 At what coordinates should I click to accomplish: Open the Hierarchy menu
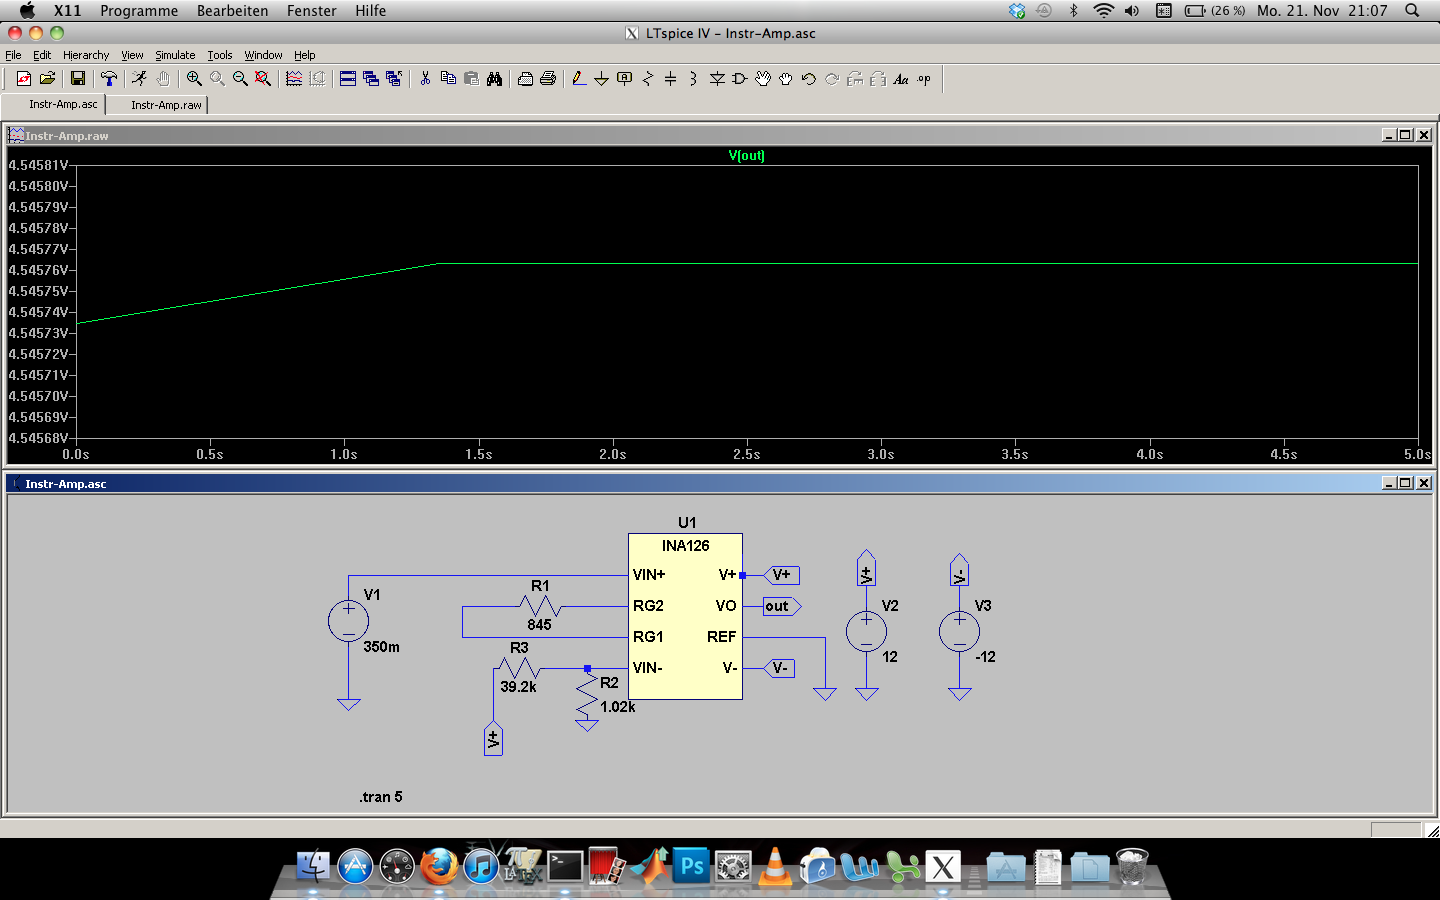[x=86, y=55]
